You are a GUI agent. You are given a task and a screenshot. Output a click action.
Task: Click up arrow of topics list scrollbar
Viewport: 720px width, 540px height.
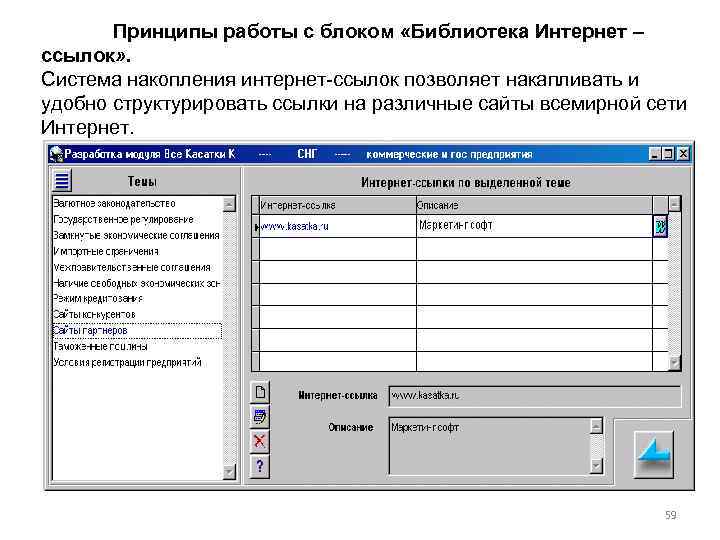229,204
